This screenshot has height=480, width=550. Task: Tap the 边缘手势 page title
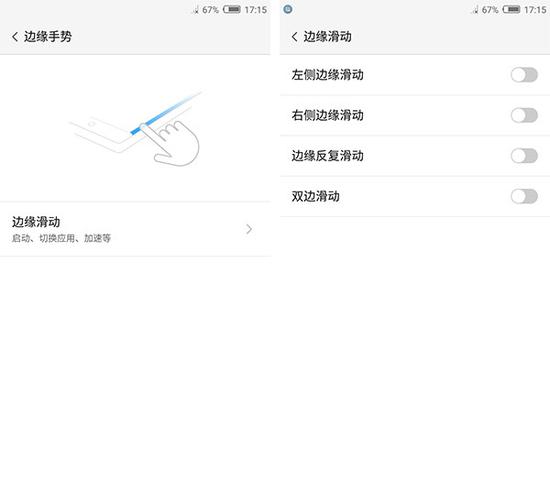(x=48, y=36)
